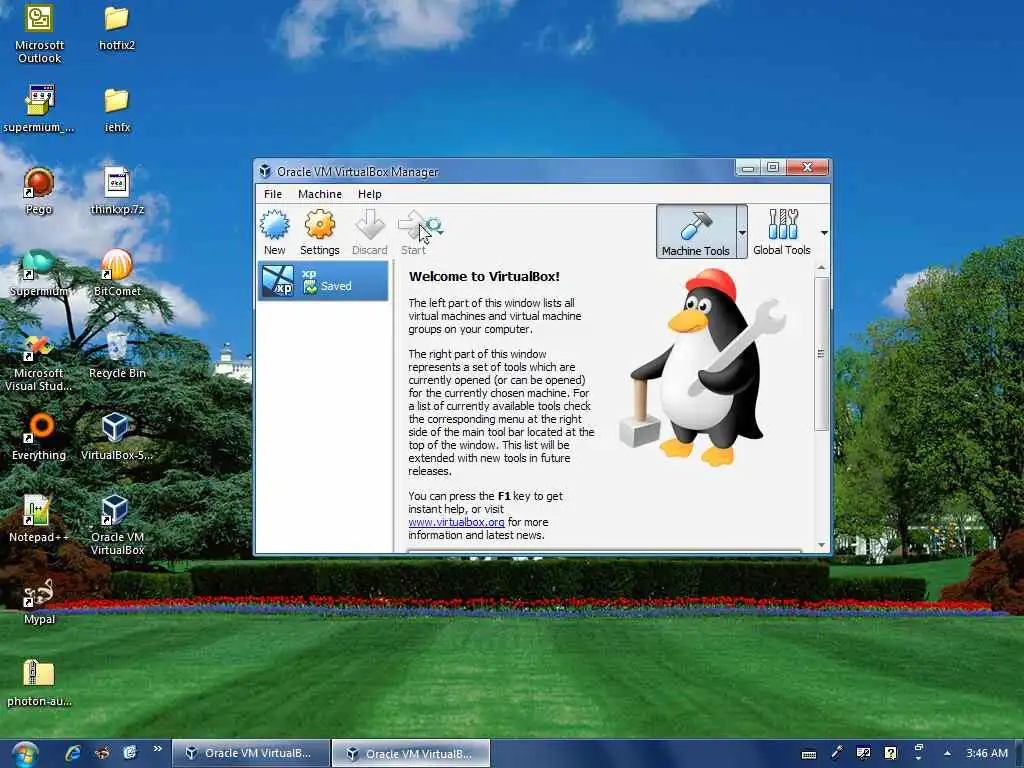Open the hotfix2 folder on the desktop
The image size is (1024, 768).
coord(117,28)
